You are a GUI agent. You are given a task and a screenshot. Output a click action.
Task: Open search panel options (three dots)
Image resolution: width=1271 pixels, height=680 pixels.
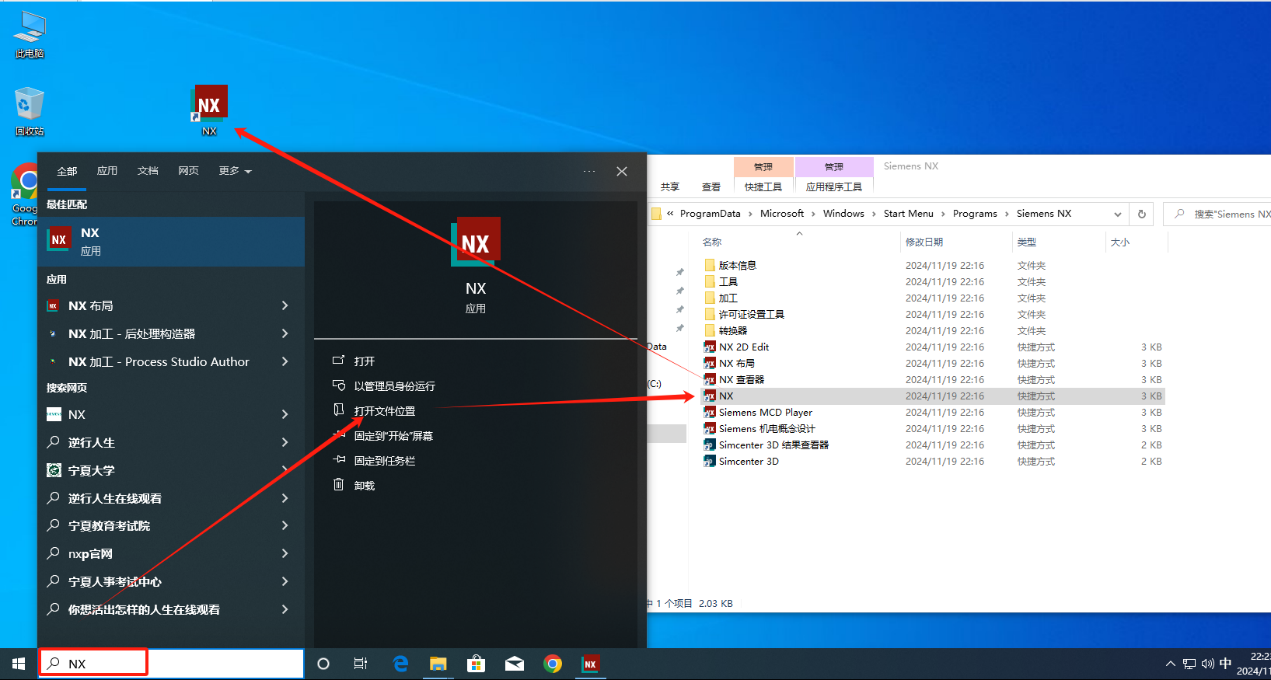coord(589,171)
